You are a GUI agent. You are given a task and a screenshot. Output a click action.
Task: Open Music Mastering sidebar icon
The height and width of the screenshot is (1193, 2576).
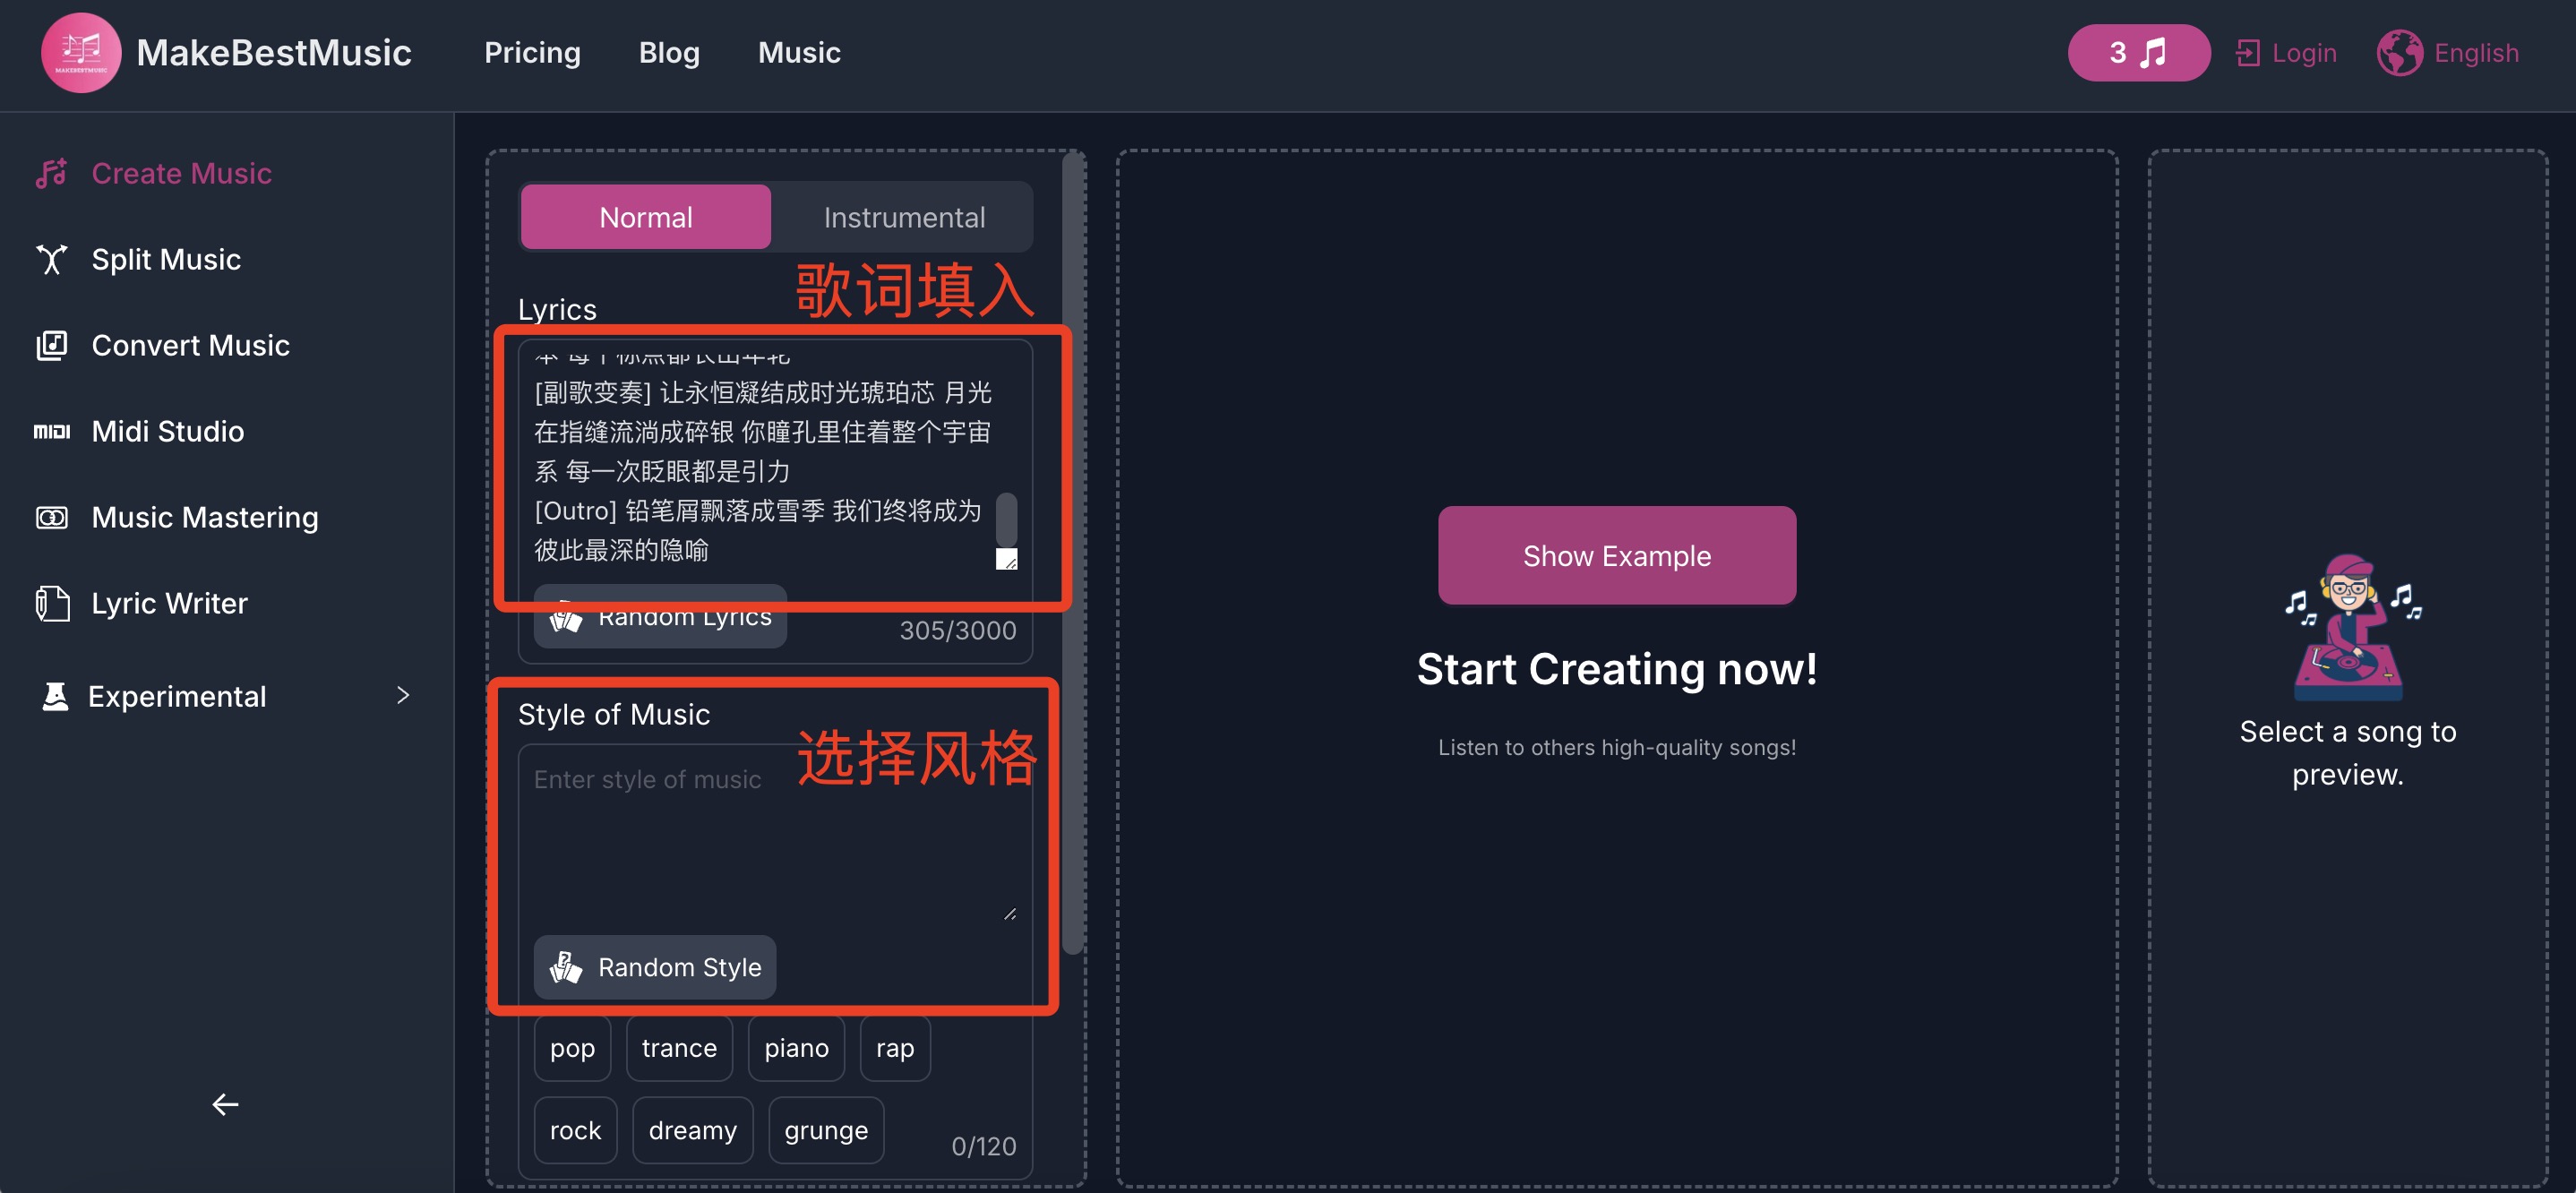coord(51,518)
